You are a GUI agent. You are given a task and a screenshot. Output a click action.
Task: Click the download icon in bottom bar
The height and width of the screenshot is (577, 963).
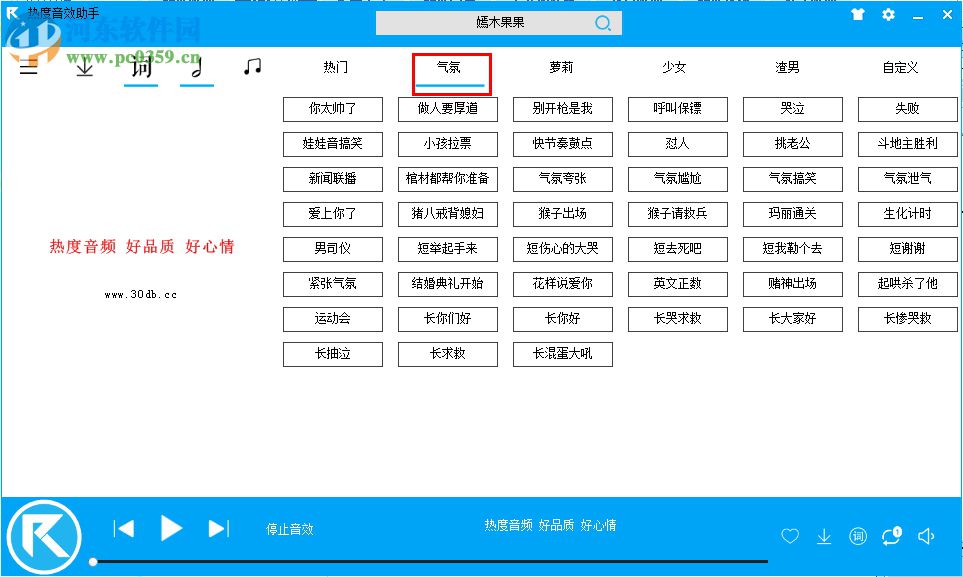[x=824, y=537]
